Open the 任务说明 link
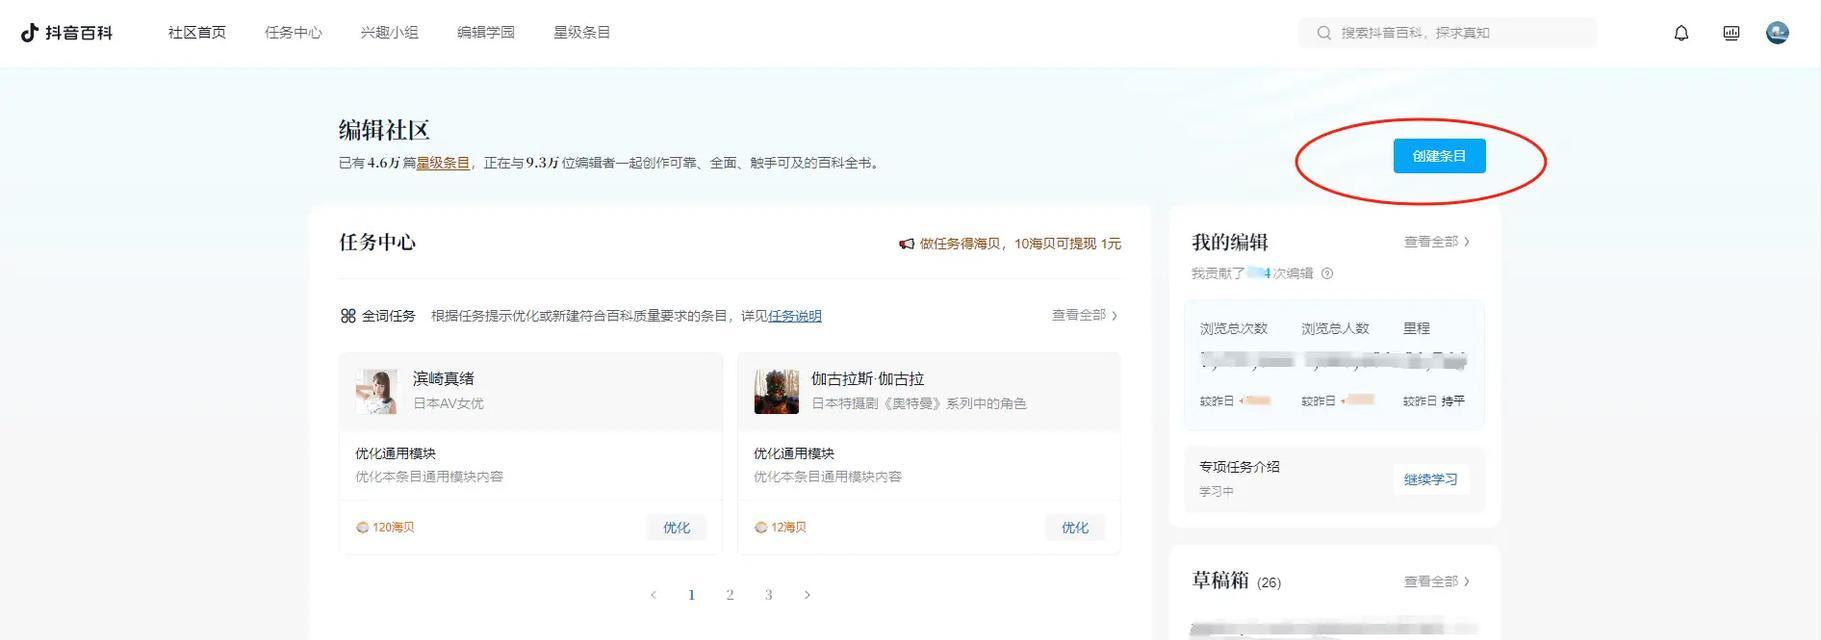 [x=795, y=316]
